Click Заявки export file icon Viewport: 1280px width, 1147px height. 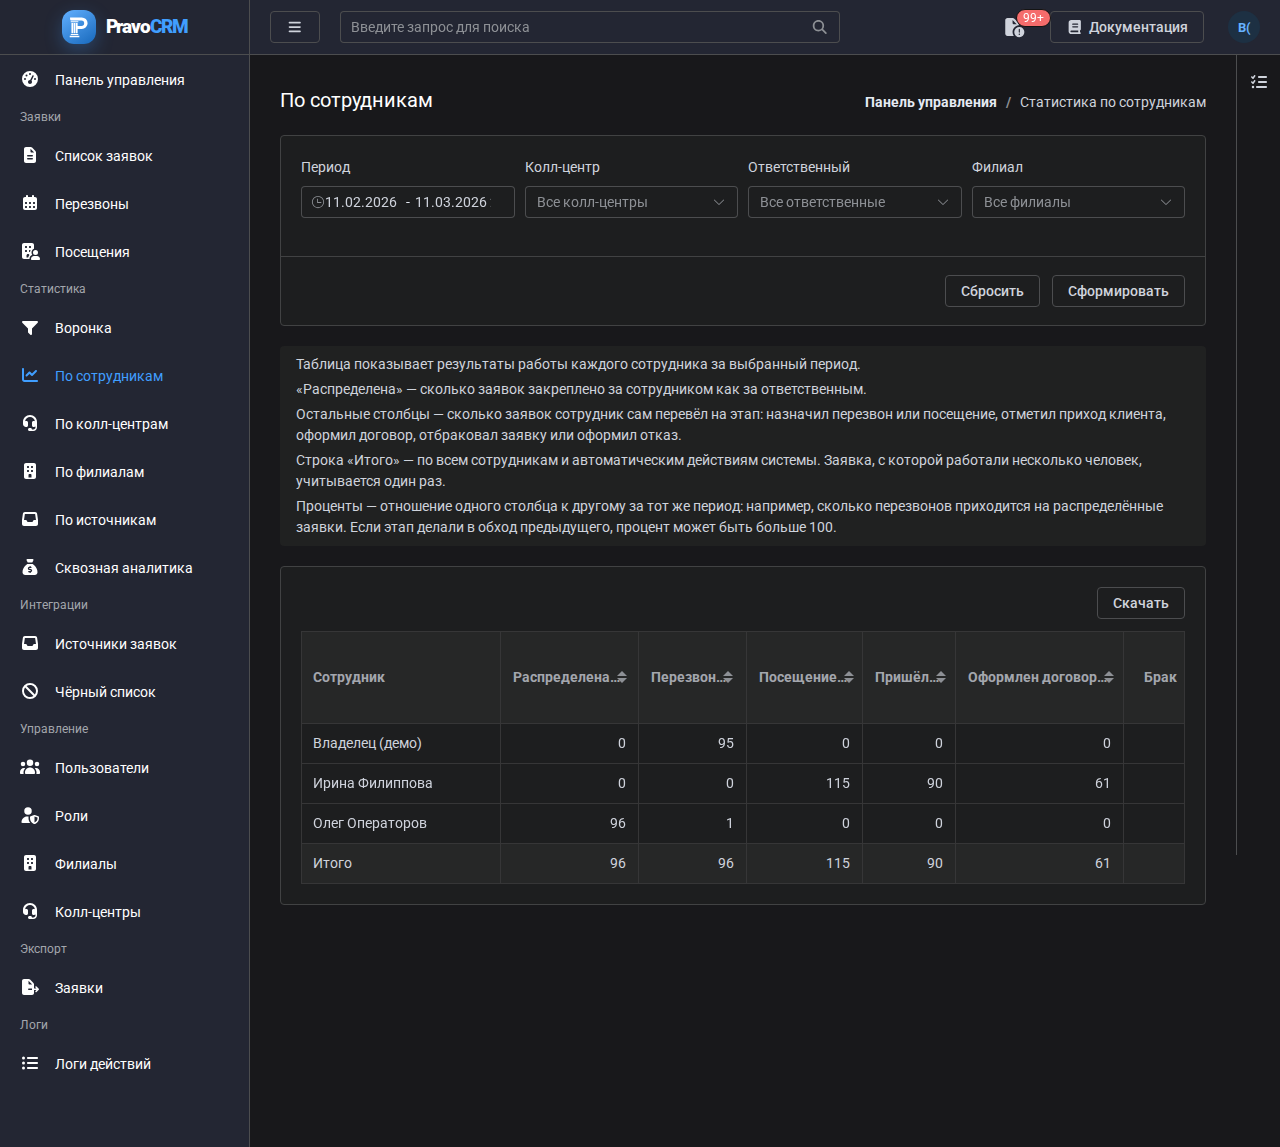coord(30,988)
